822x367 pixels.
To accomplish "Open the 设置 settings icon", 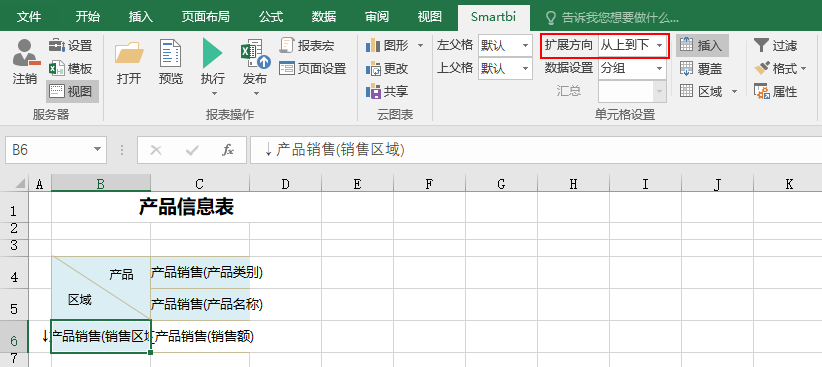I will click(x=57, y=46).
